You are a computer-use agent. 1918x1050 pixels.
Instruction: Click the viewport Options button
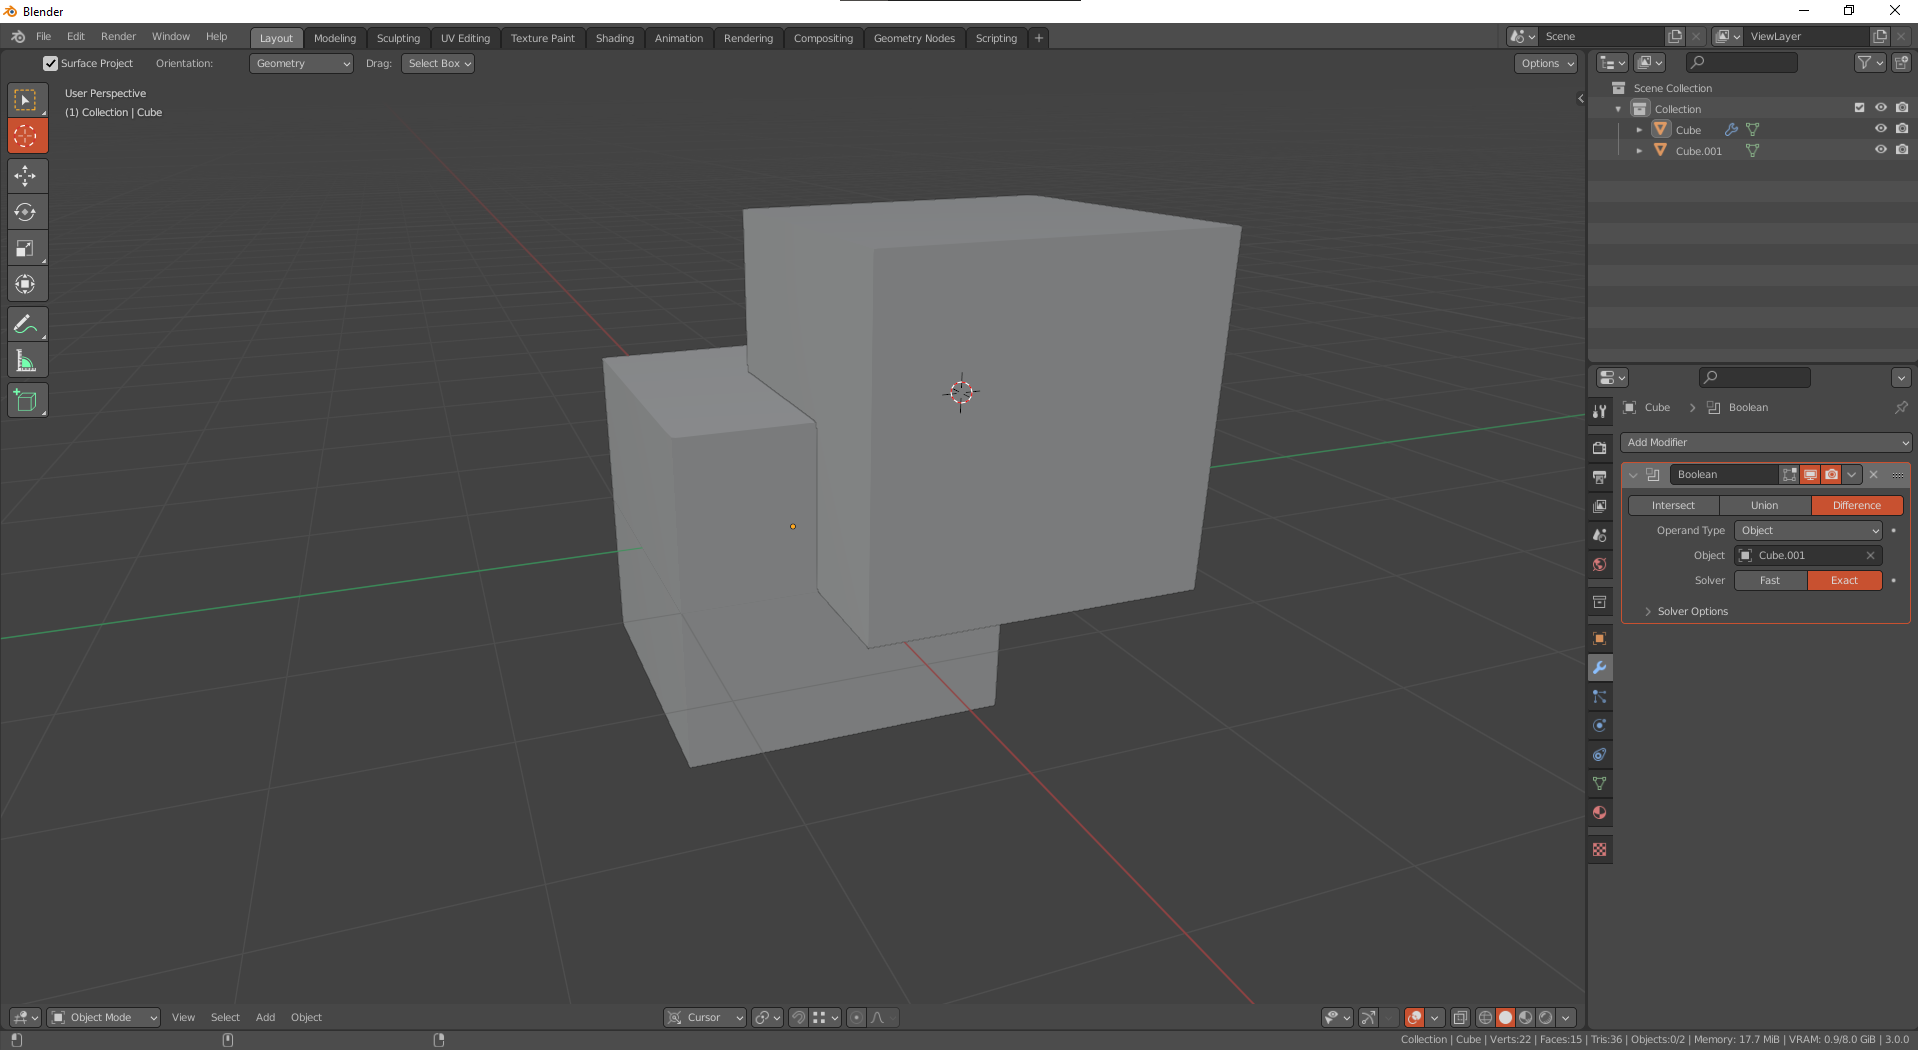1547,64
